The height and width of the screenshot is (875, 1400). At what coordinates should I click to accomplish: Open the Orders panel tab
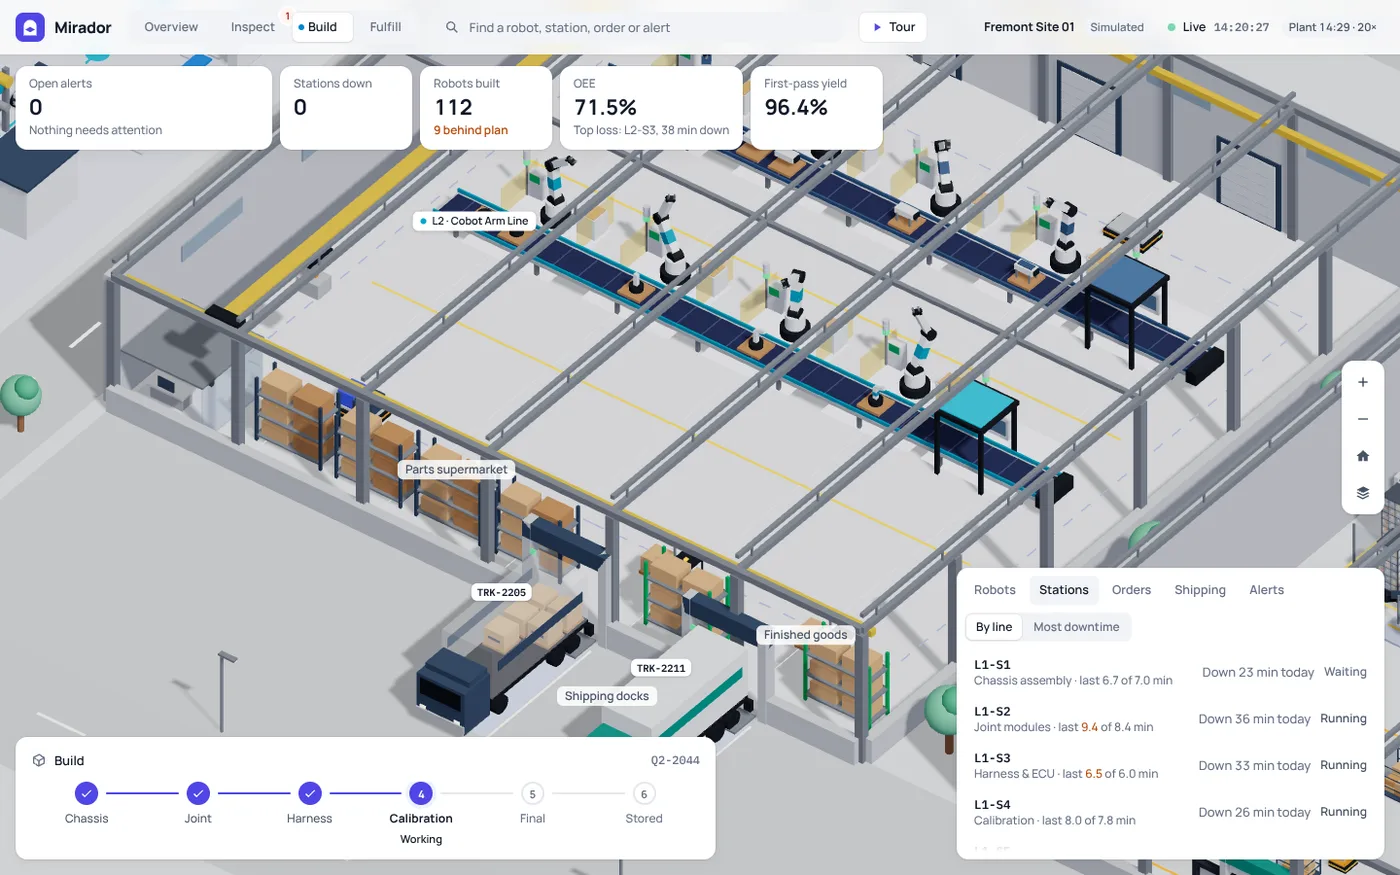(1131, 590)
